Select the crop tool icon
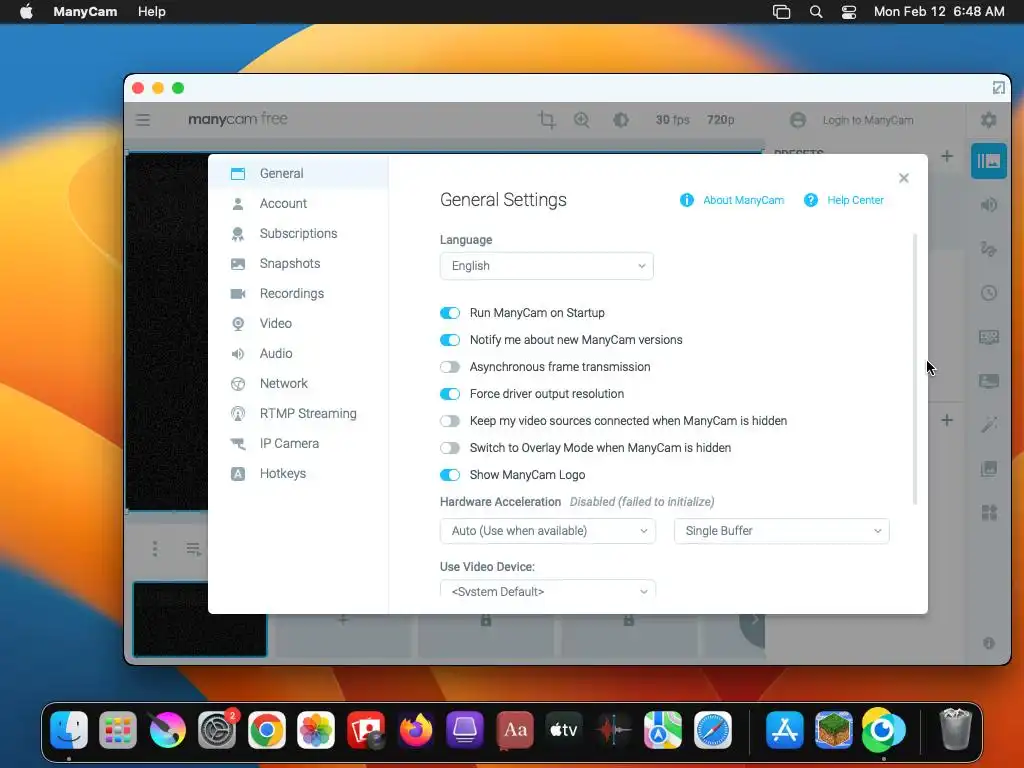 tap(547, 120)
